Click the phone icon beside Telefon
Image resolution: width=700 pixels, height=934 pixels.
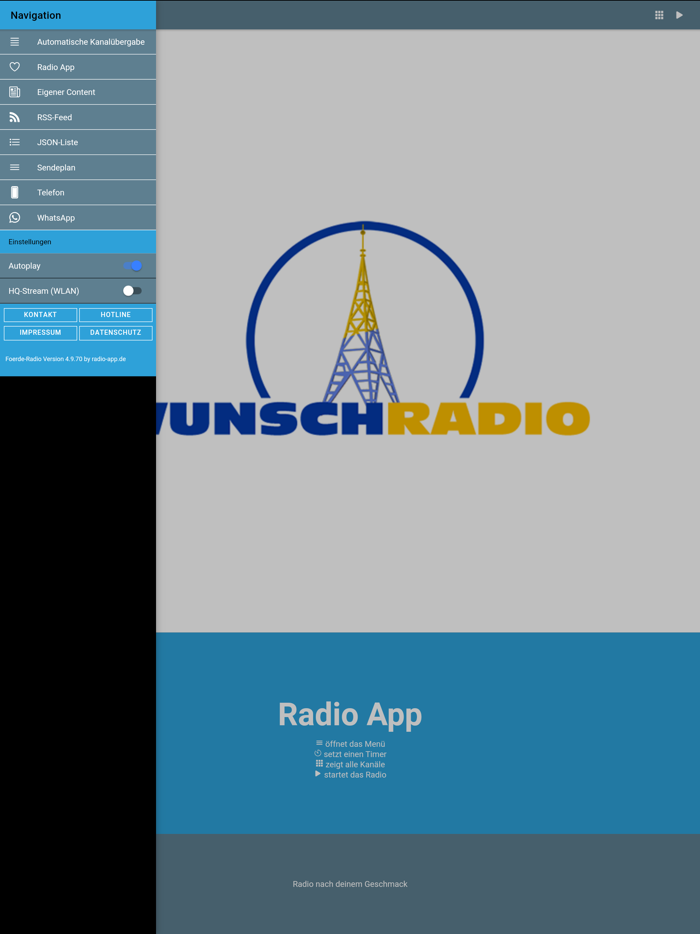(15, 192)
